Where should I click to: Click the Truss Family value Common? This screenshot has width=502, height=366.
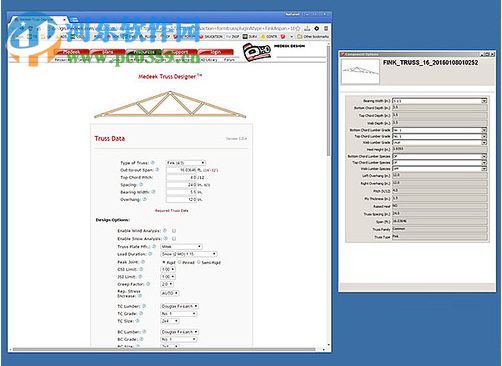coord(439,229)
